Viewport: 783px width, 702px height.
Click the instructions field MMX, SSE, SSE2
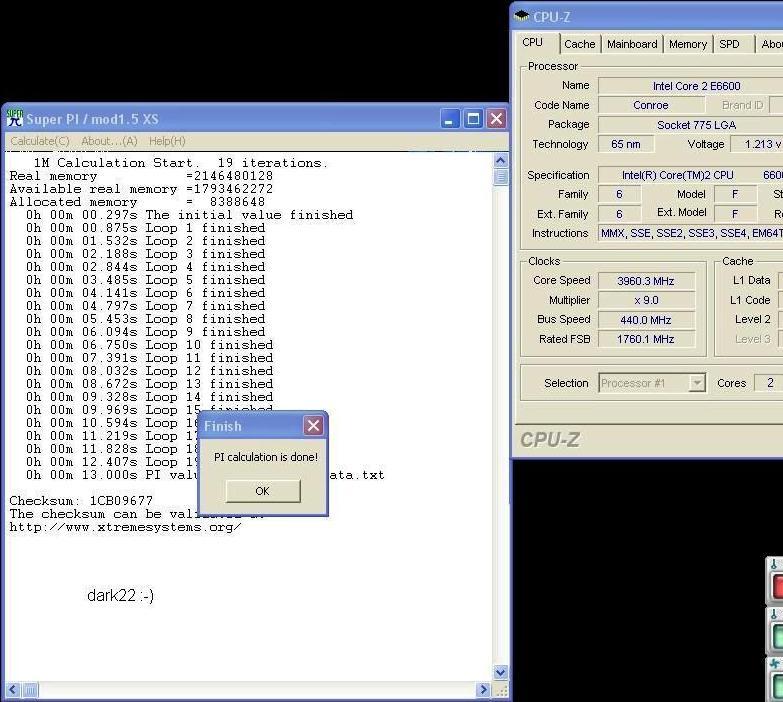691,233
